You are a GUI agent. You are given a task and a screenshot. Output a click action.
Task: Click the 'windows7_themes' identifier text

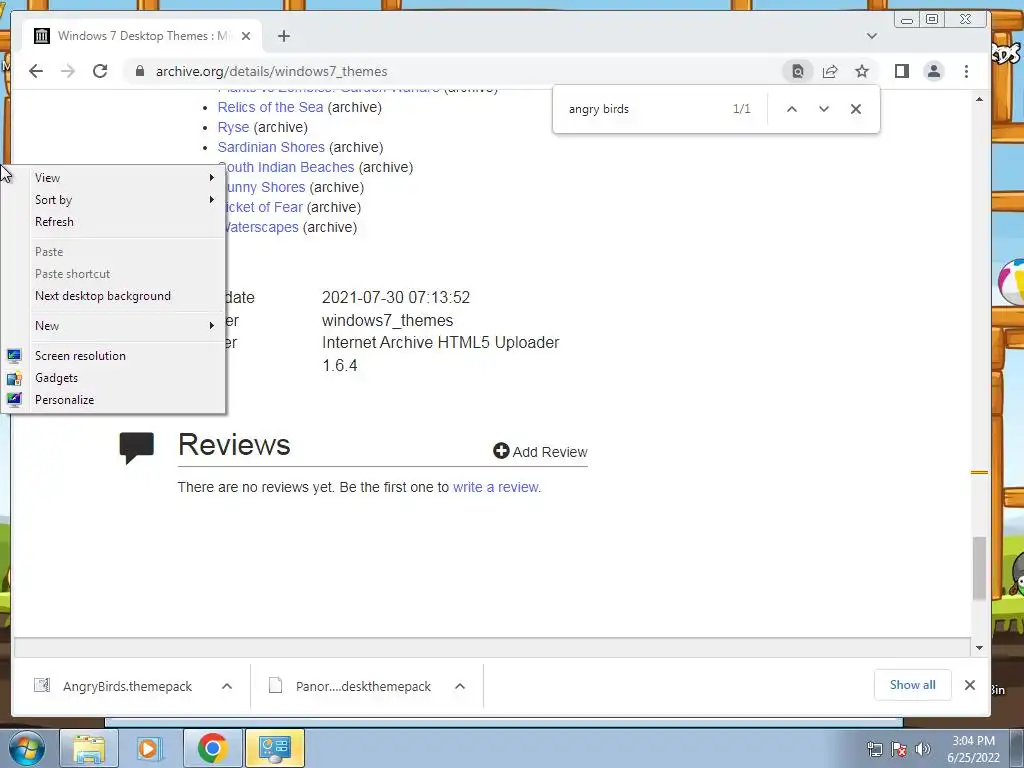pyautogui.click(x=387, y=321)
